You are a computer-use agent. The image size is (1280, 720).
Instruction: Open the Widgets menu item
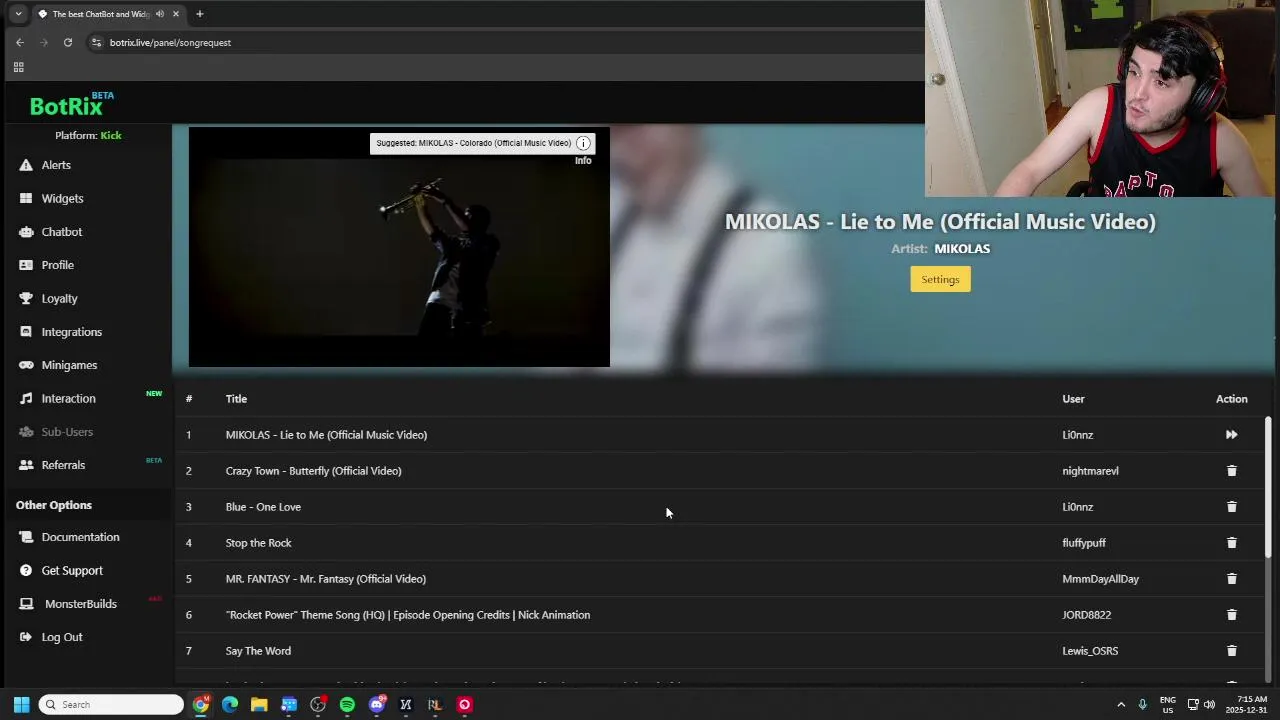(62, 198)
